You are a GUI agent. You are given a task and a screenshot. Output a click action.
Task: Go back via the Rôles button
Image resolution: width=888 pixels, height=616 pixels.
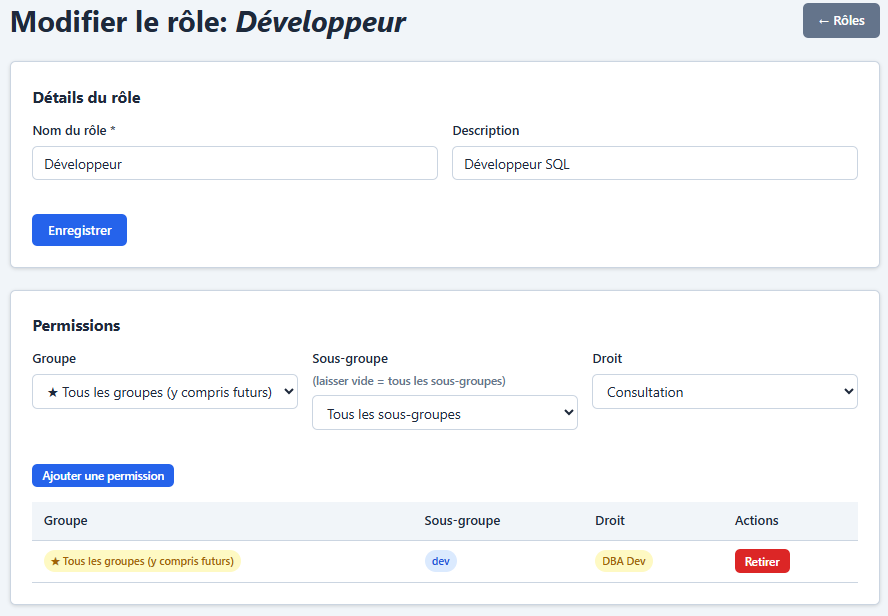pos(841,20)
